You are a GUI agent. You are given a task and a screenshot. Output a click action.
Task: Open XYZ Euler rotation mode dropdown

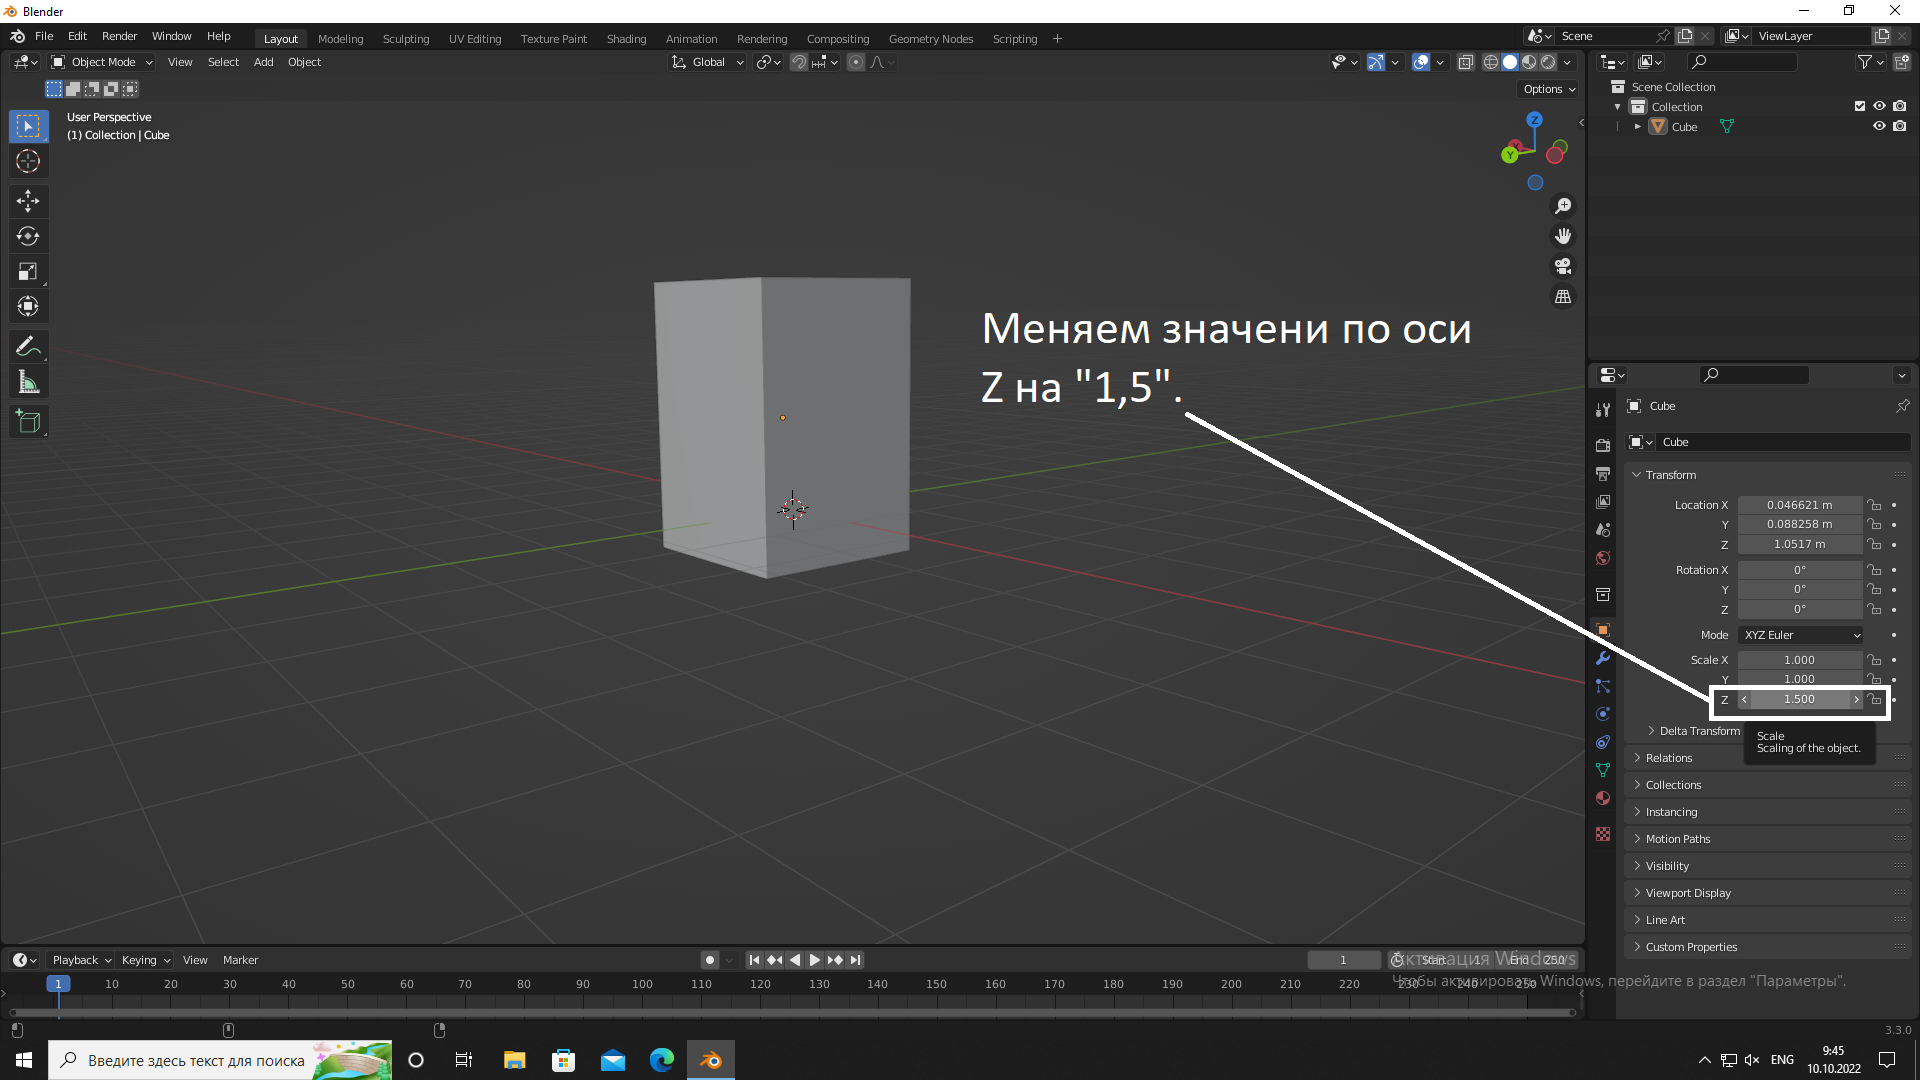point(1801,635)
